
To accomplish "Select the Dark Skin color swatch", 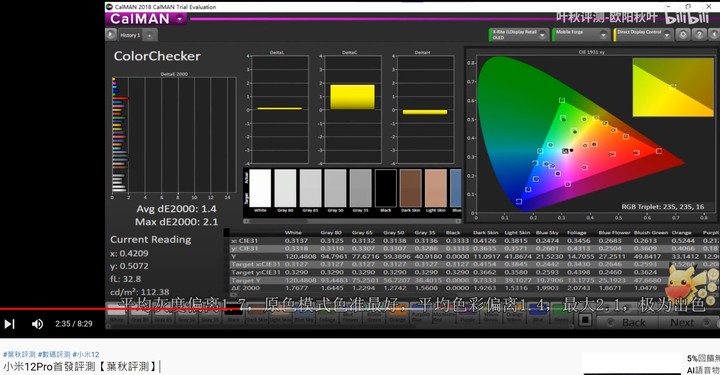I will 411,188.
